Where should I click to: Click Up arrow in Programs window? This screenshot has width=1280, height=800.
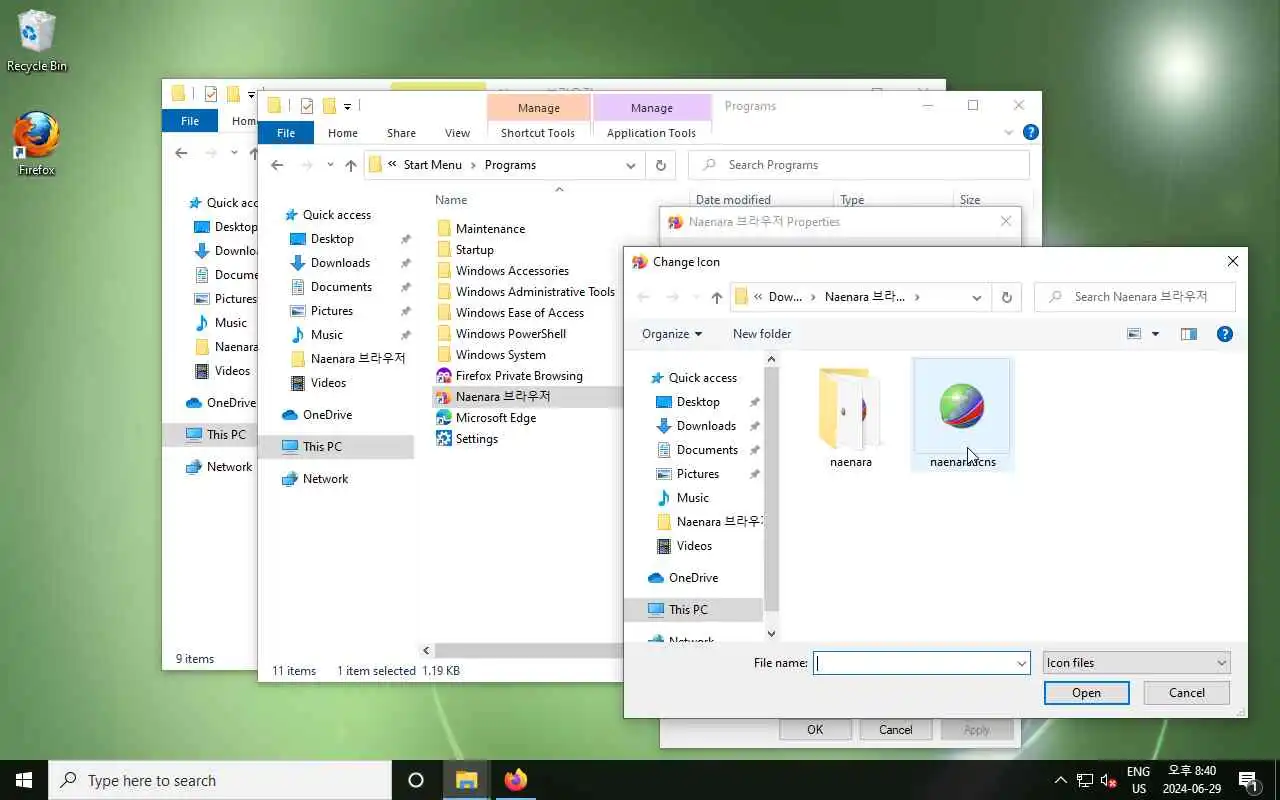pos(350,165)
